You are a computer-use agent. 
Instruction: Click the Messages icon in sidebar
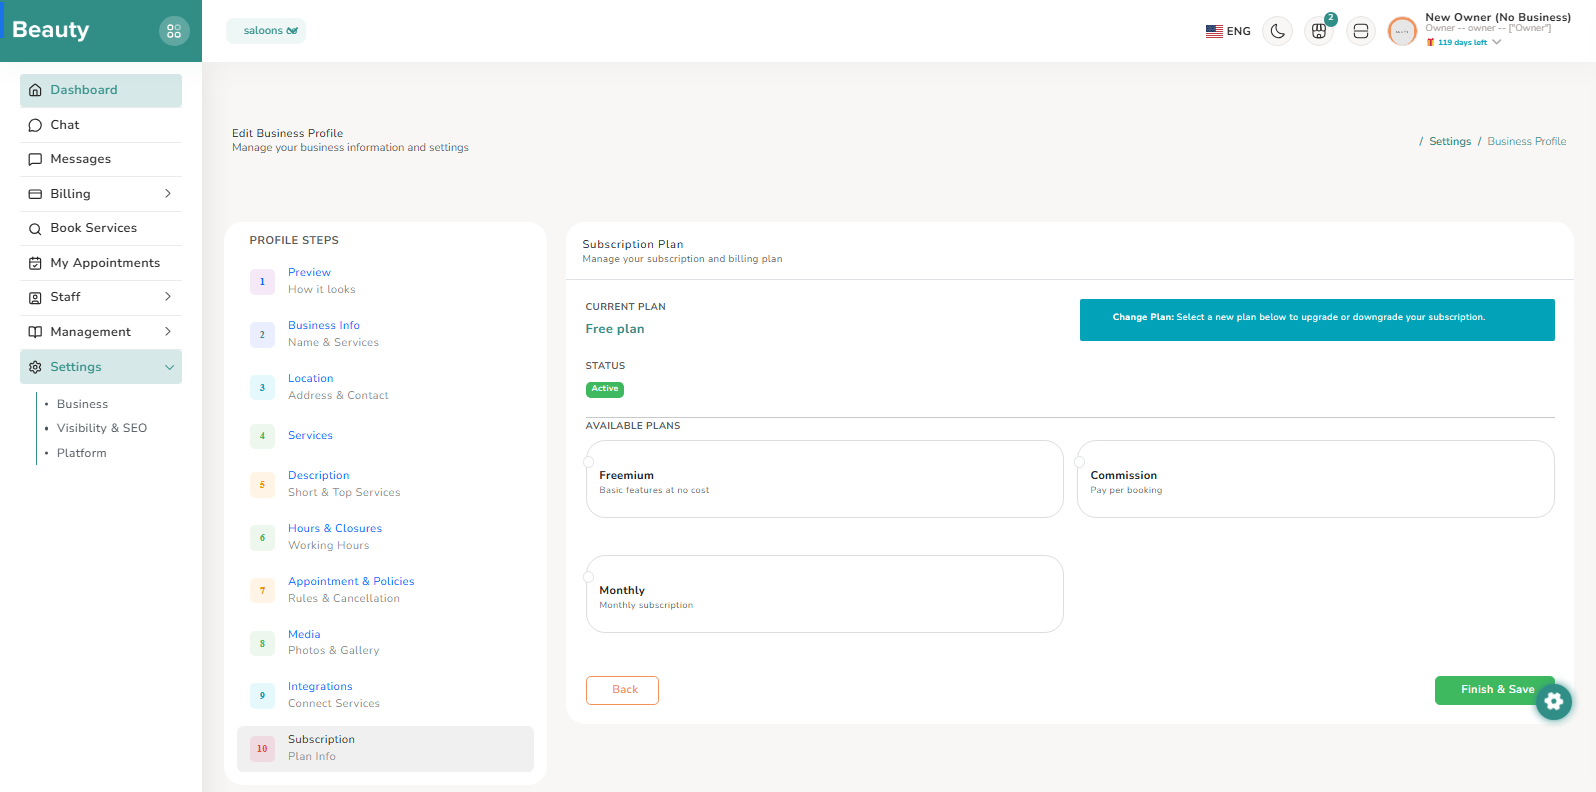[x=35, y=159]
